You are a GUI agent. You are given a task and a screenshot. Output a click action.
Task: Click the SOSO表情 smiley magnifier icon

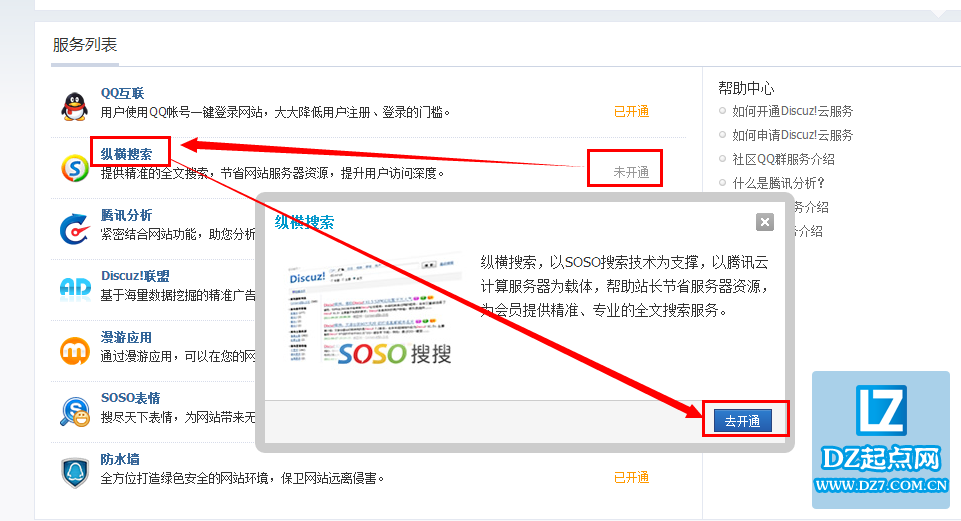tap(75, 411)
